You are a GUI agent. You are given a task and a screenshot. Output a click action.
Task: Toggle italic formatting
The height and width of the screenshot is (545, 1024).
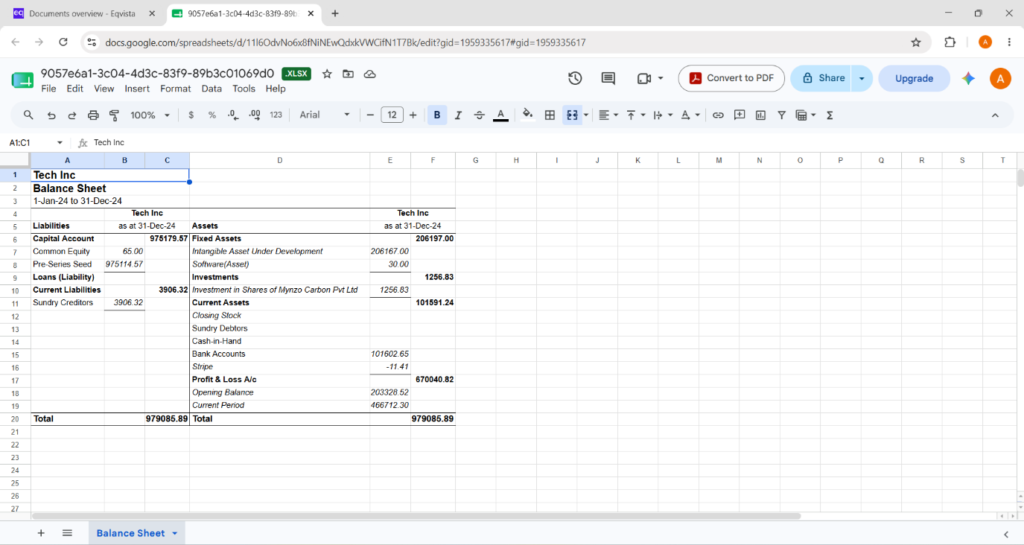coord(458,115)
